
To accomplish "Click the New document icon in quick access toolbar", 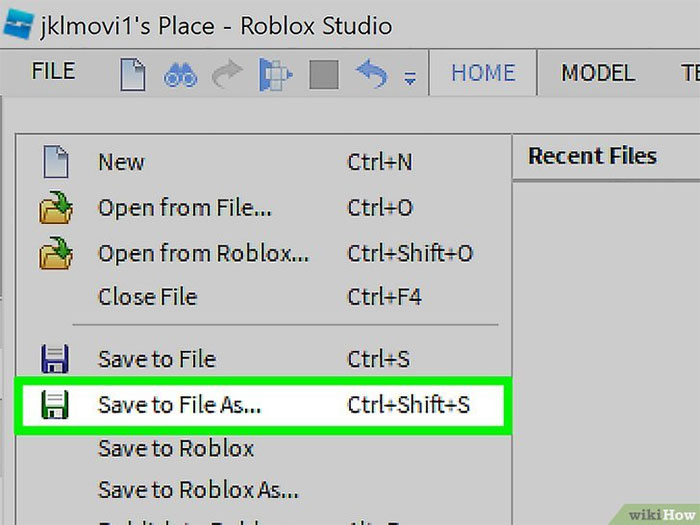I will point(134,74).
